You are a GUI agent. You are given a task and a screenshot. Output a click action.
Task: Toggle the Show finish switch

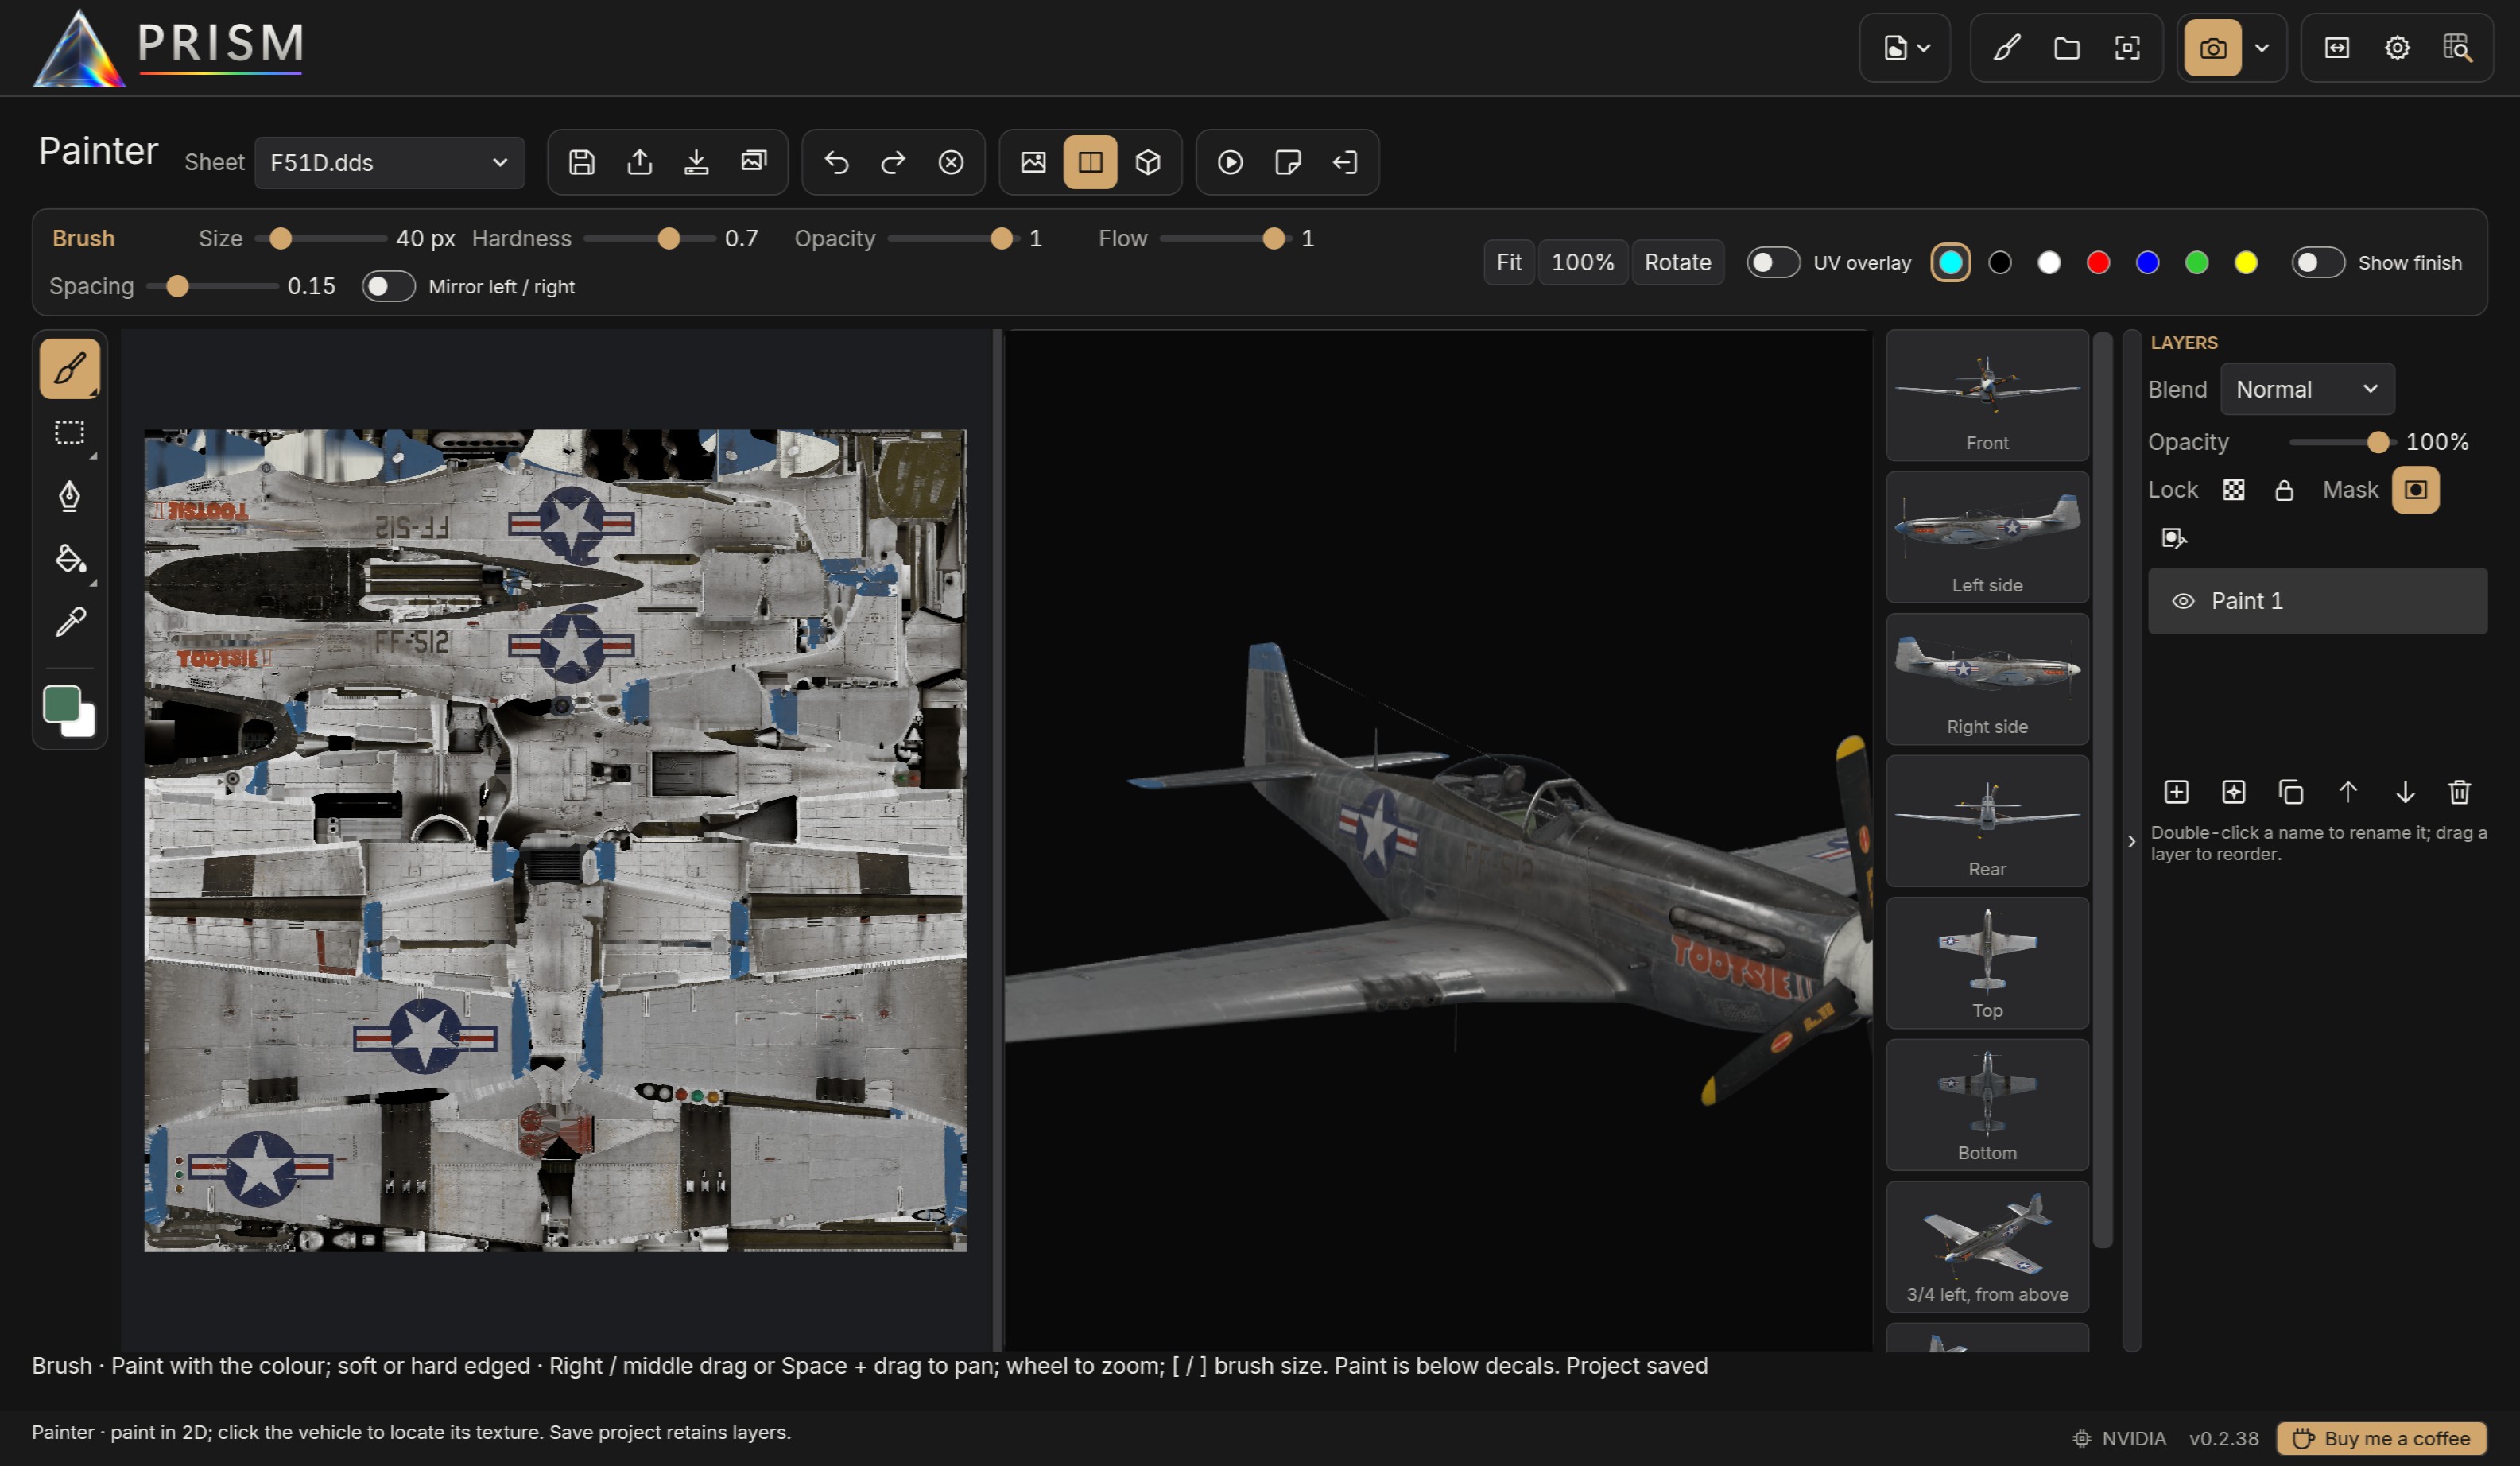pos(2318,262)
